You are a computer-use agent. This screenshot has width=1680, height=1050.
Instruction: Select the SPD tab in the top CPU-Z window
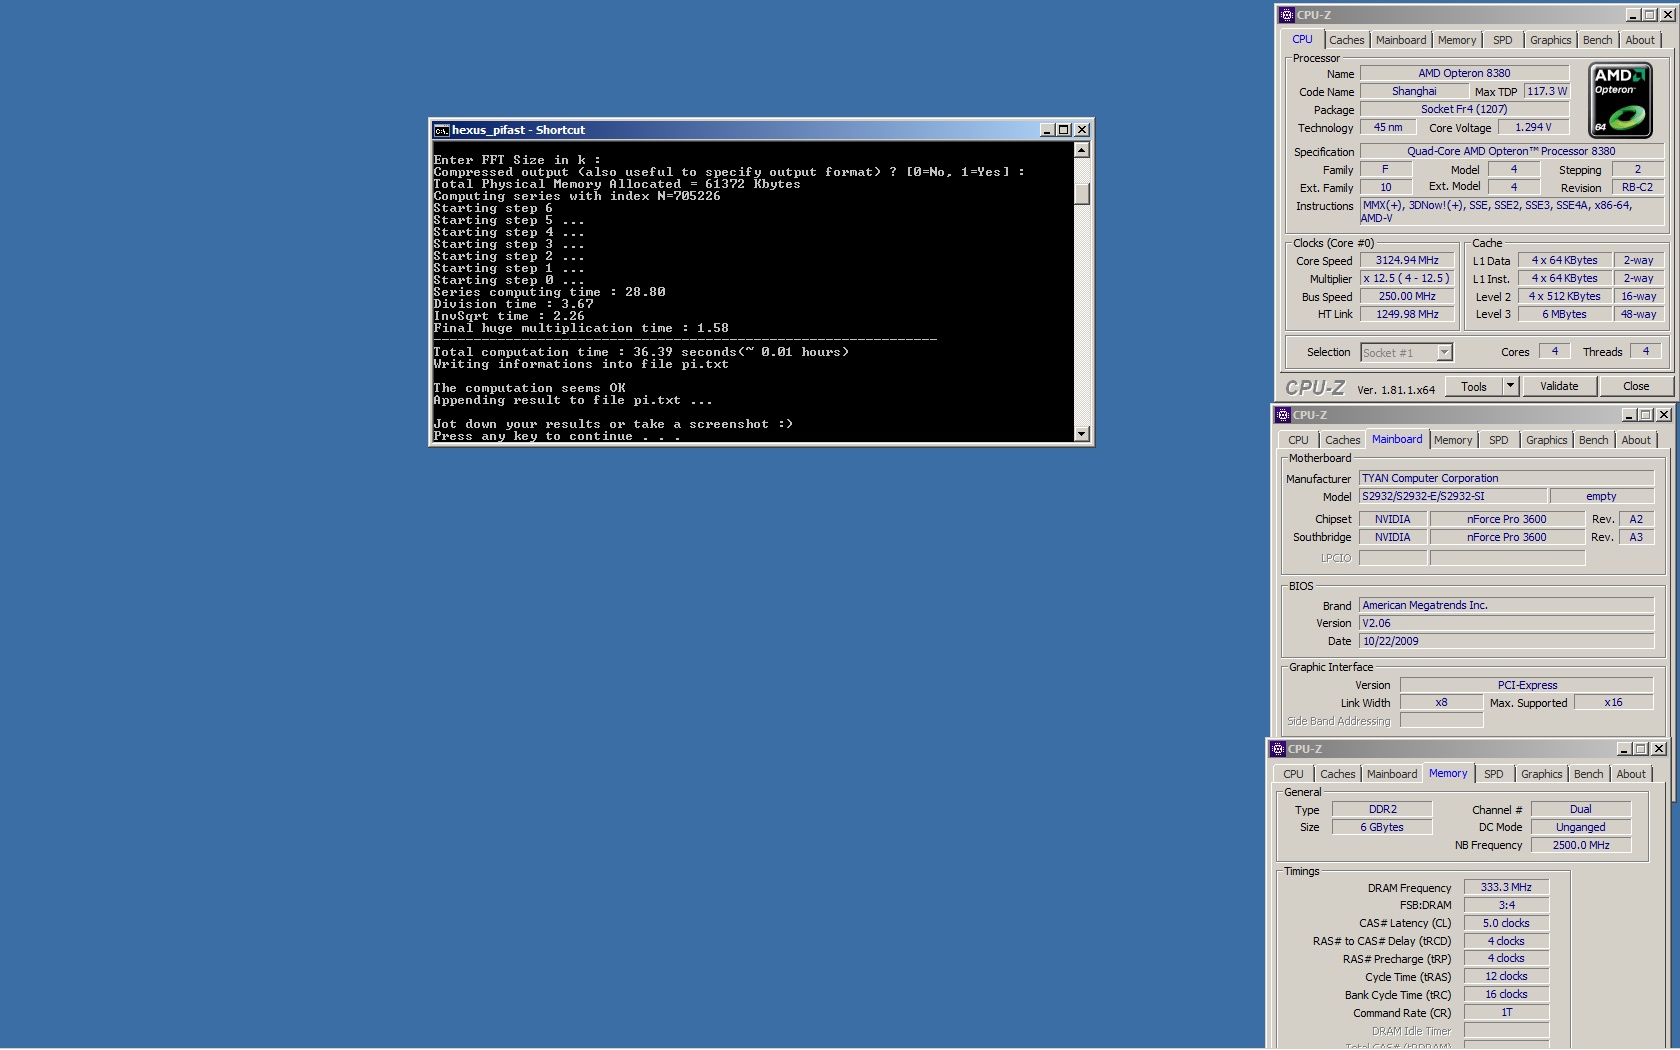(x=1503, y=40)
